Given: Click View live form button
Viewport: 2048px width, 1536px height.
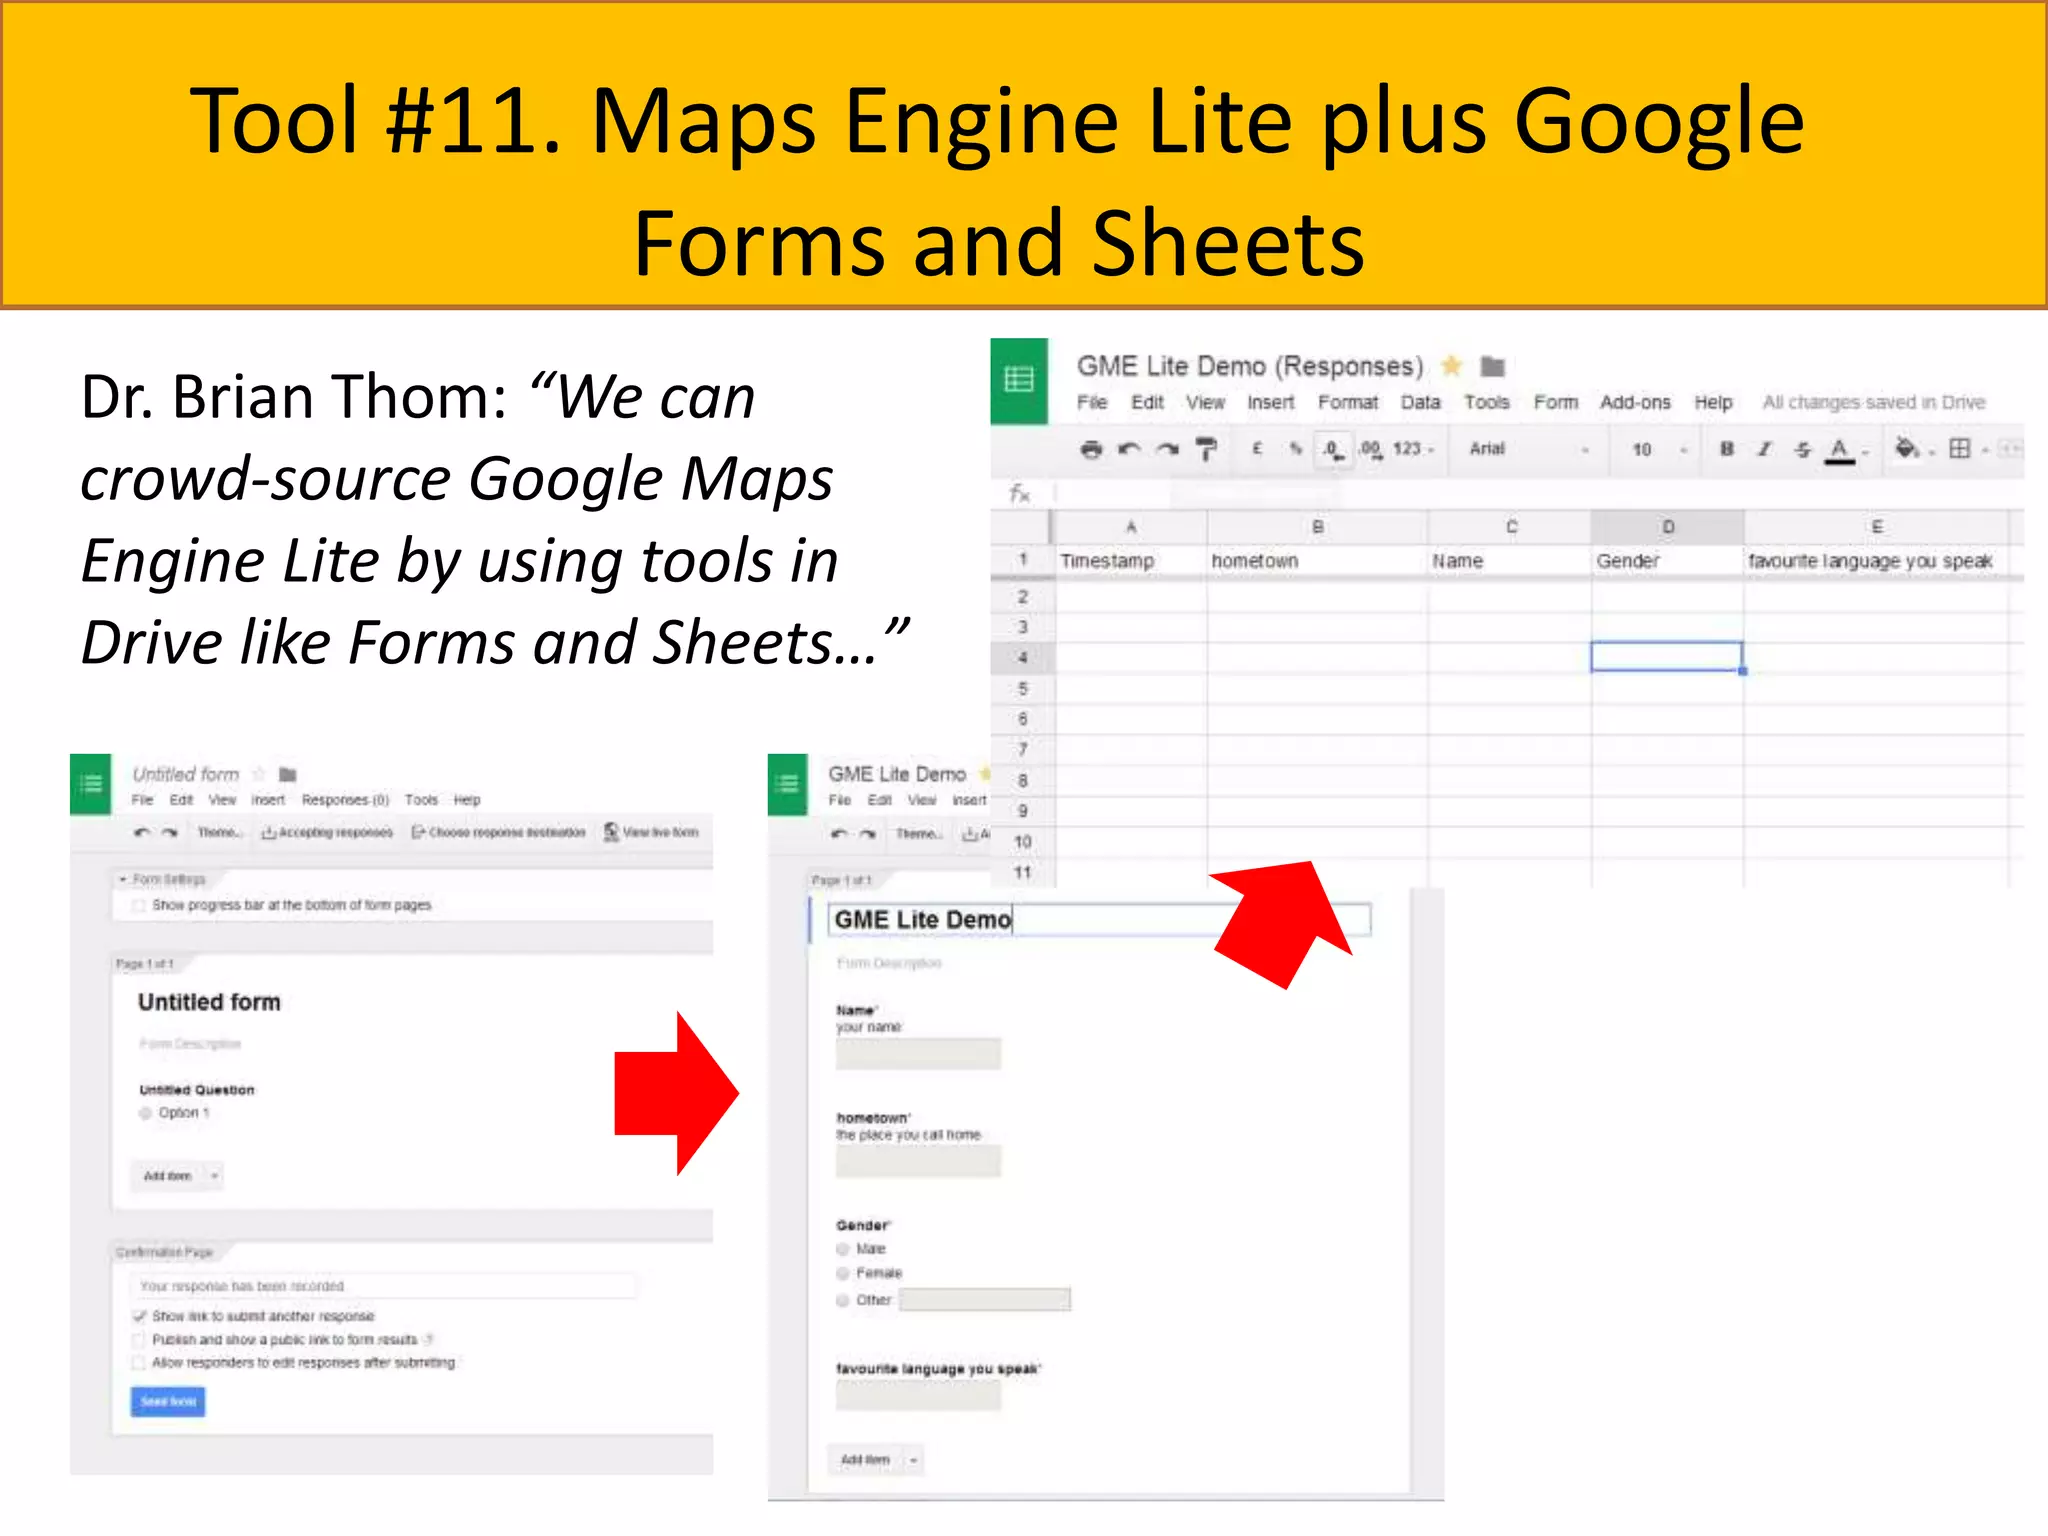Looking at the screenshot, I should tap(652, 832).
